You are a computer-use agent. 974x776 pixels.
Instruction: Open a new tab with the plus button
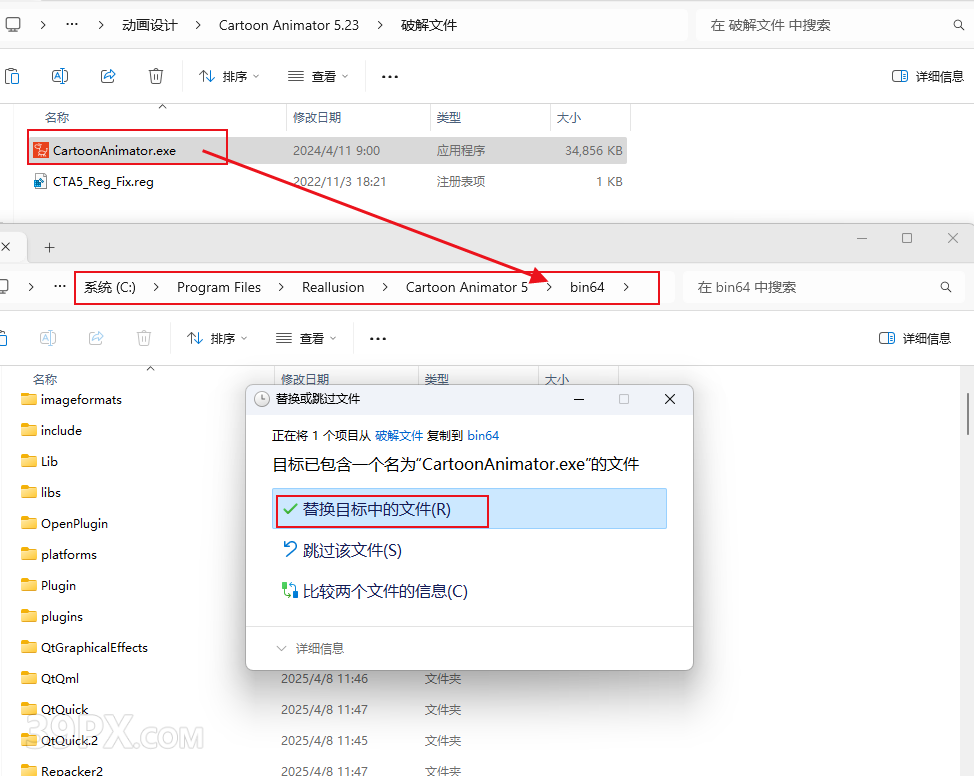49,247
